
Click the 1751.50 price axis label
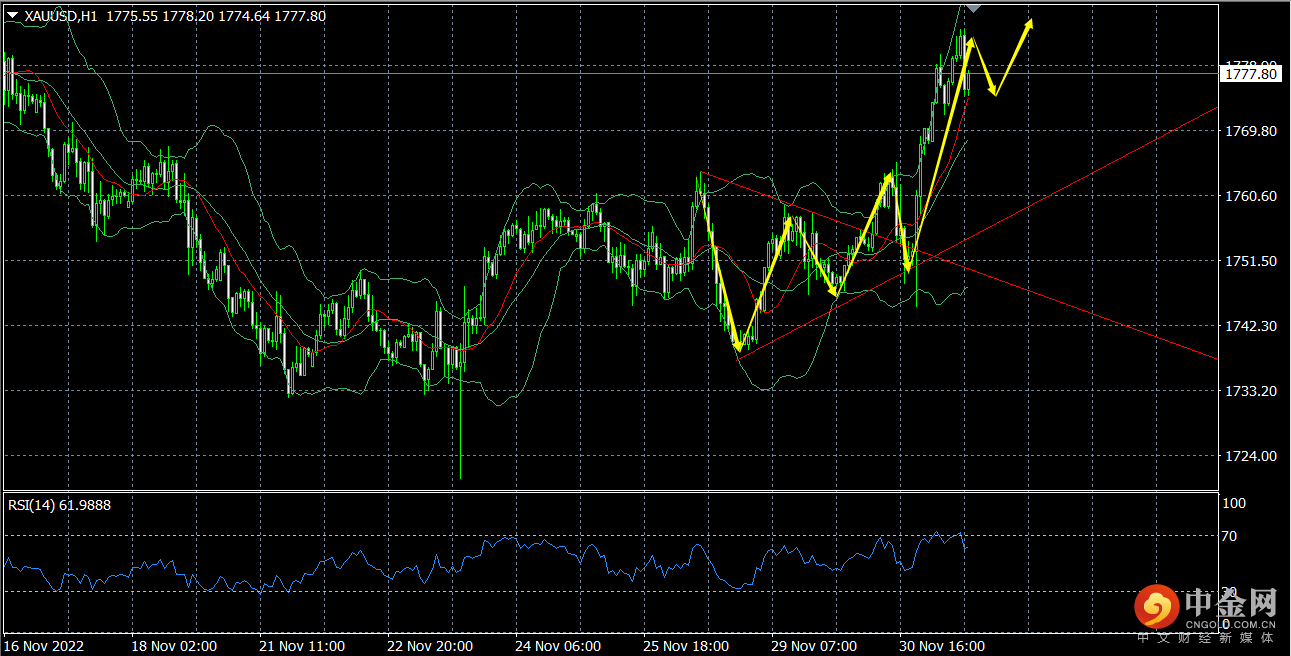[x=1249, y=261]
